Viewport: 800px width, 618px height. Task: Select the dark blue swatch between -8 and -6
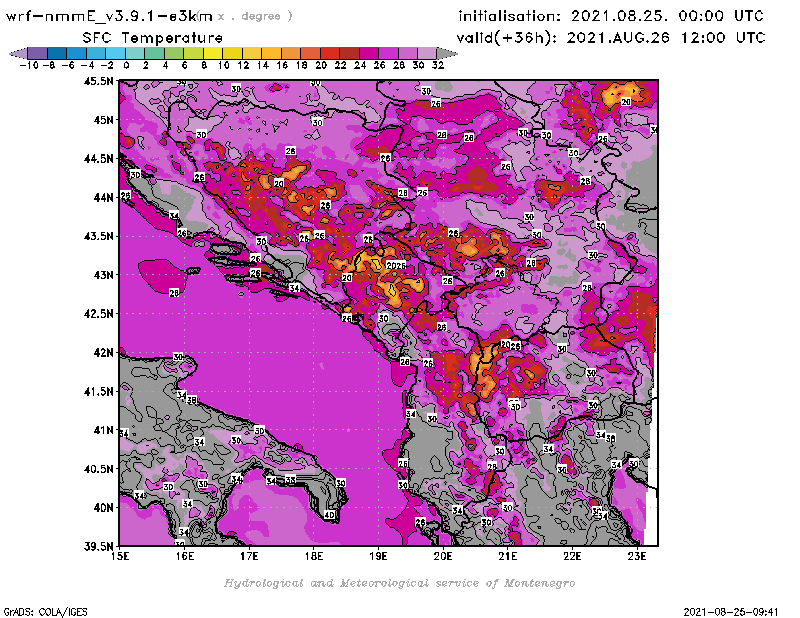[x=57, y=53]
